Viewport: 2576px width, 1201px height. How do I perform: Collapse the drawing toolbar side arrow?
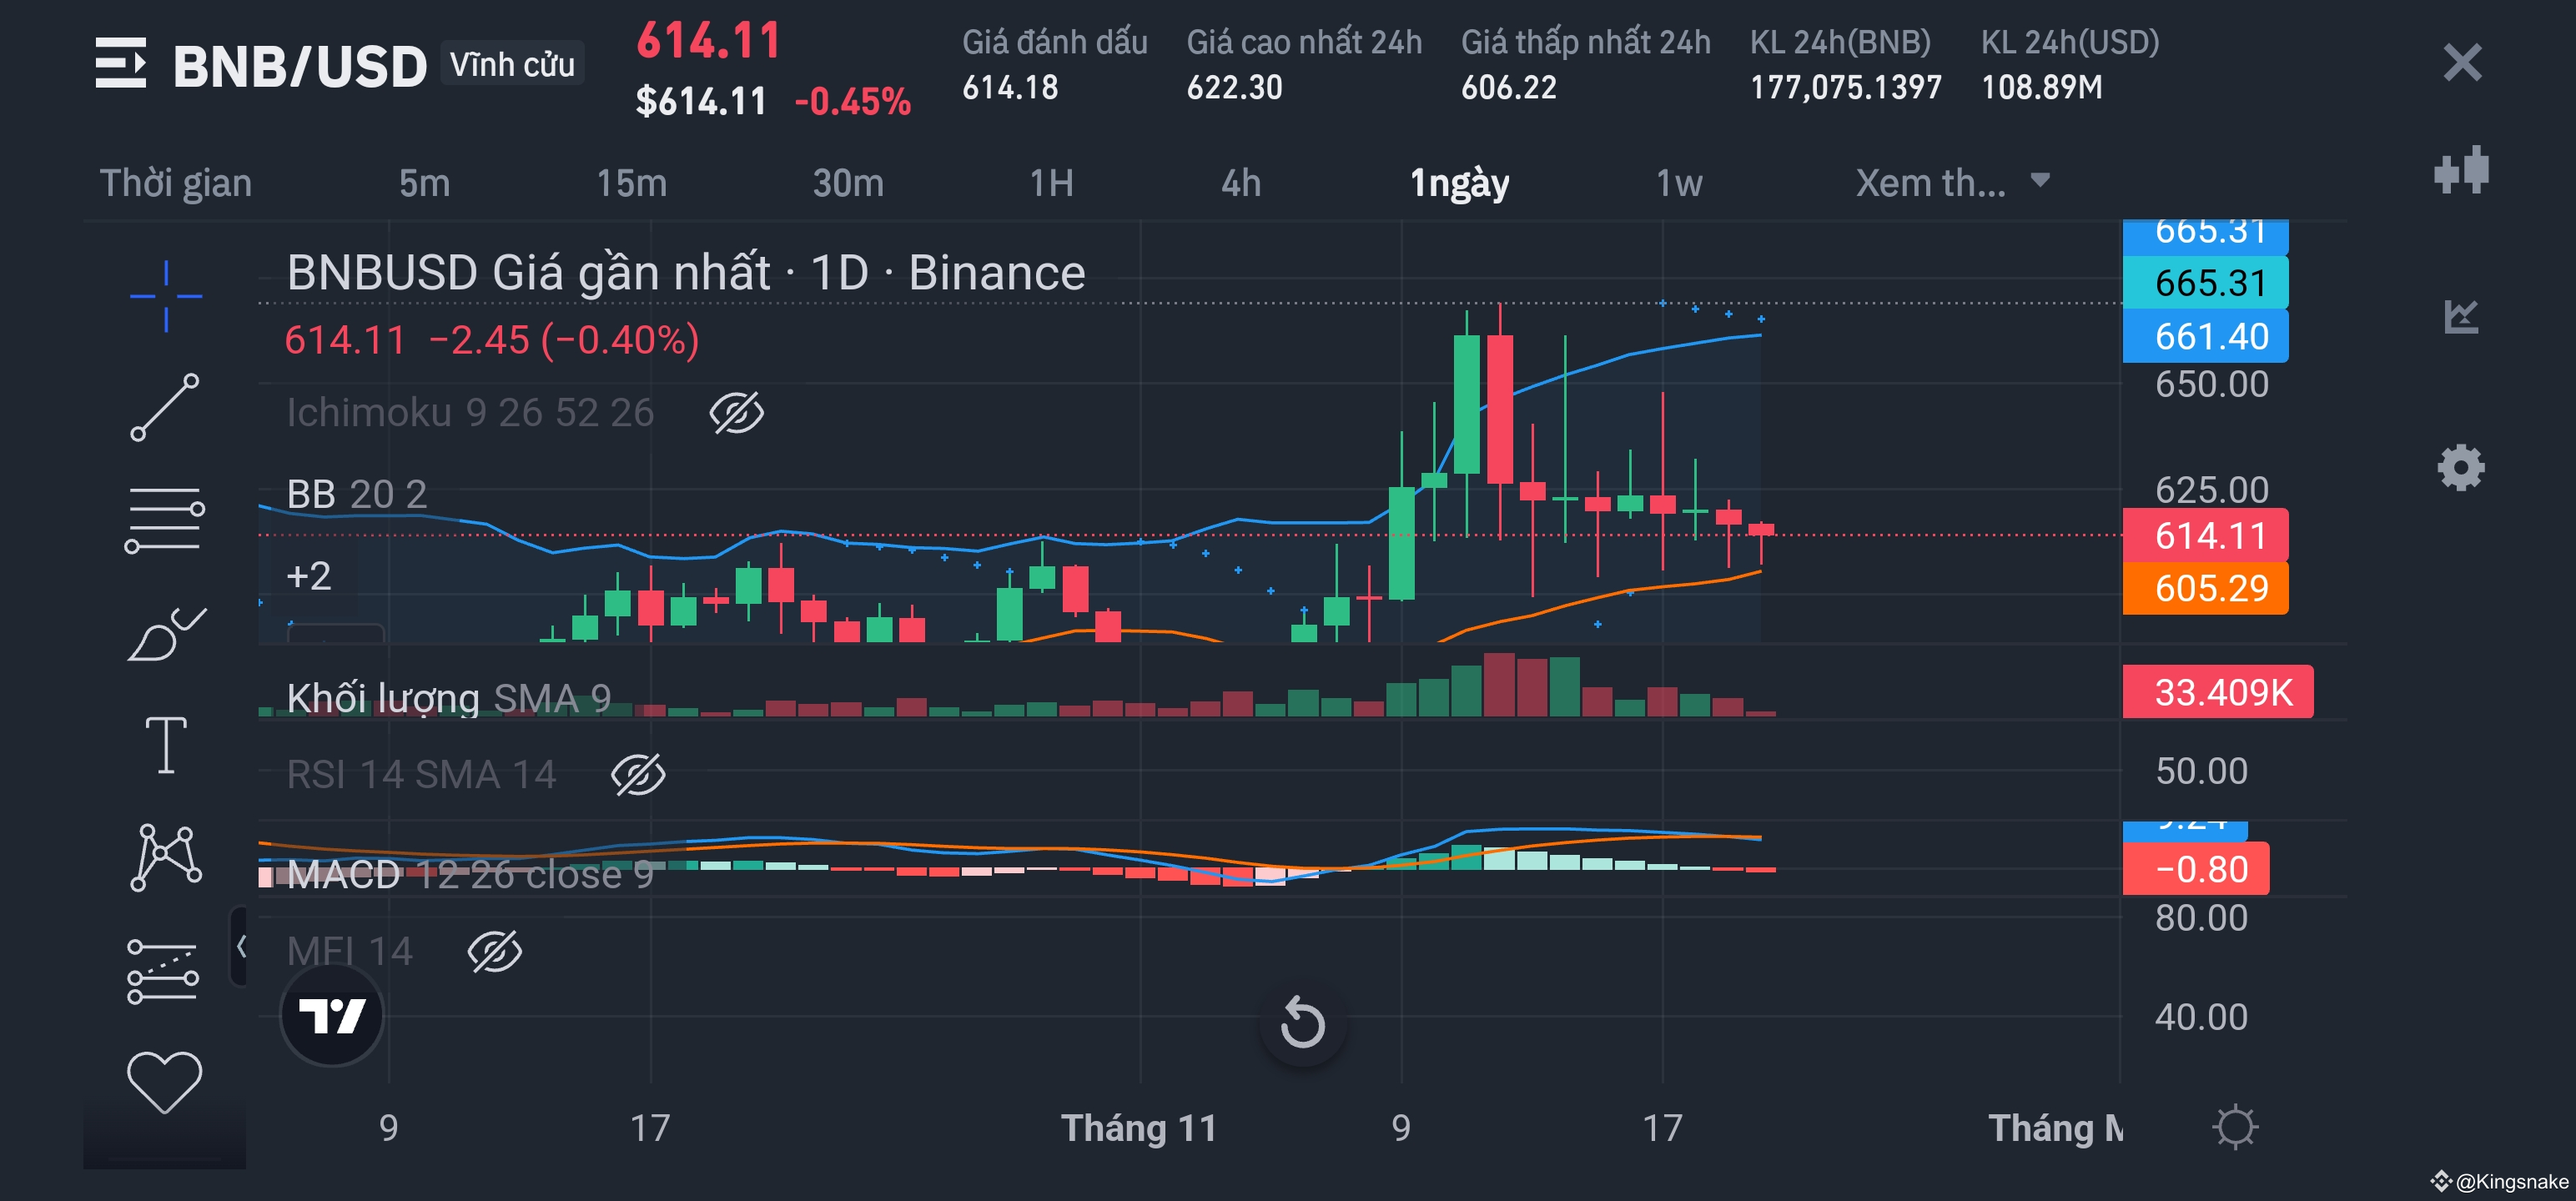[x=240, y=946]
